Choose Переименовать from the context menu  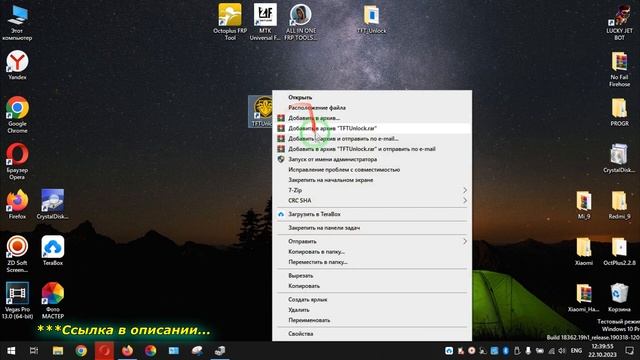click(372, 320)
